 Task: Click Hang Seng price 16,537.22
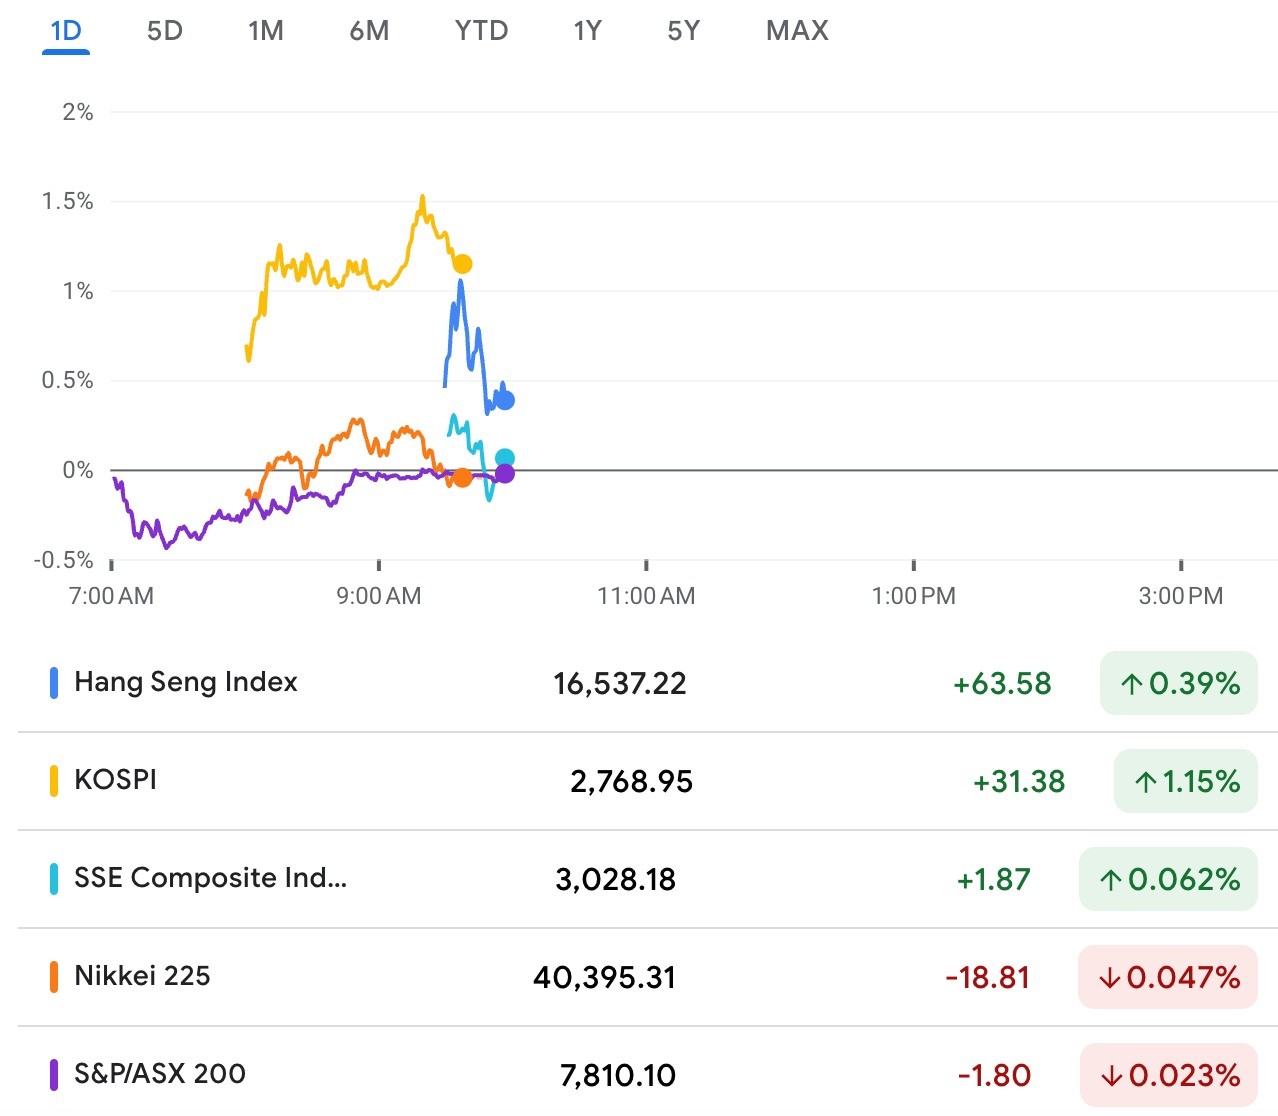coord(620,684)
